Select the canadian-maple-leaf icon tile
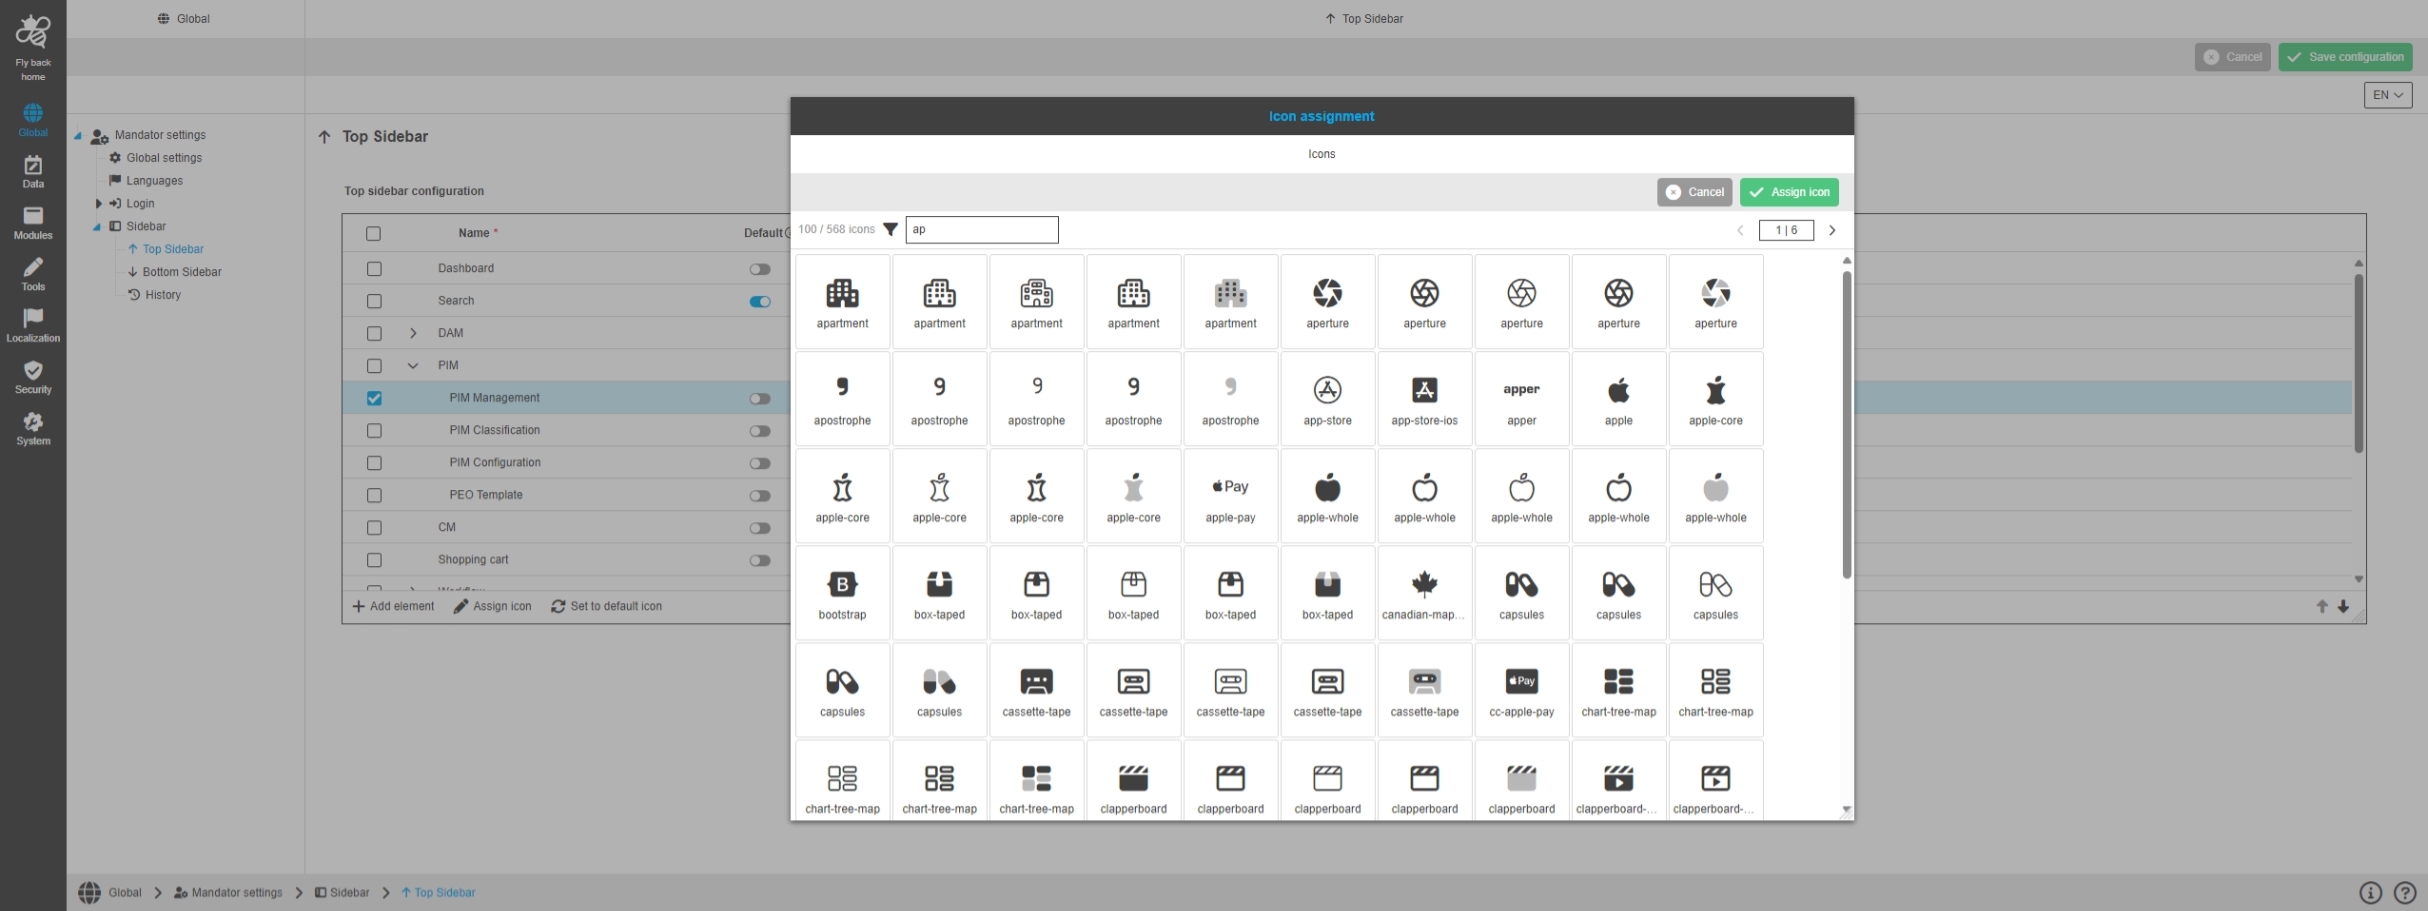This screenshot has height=911, width=2428. pyautogui.click(x=1424, y=592)
